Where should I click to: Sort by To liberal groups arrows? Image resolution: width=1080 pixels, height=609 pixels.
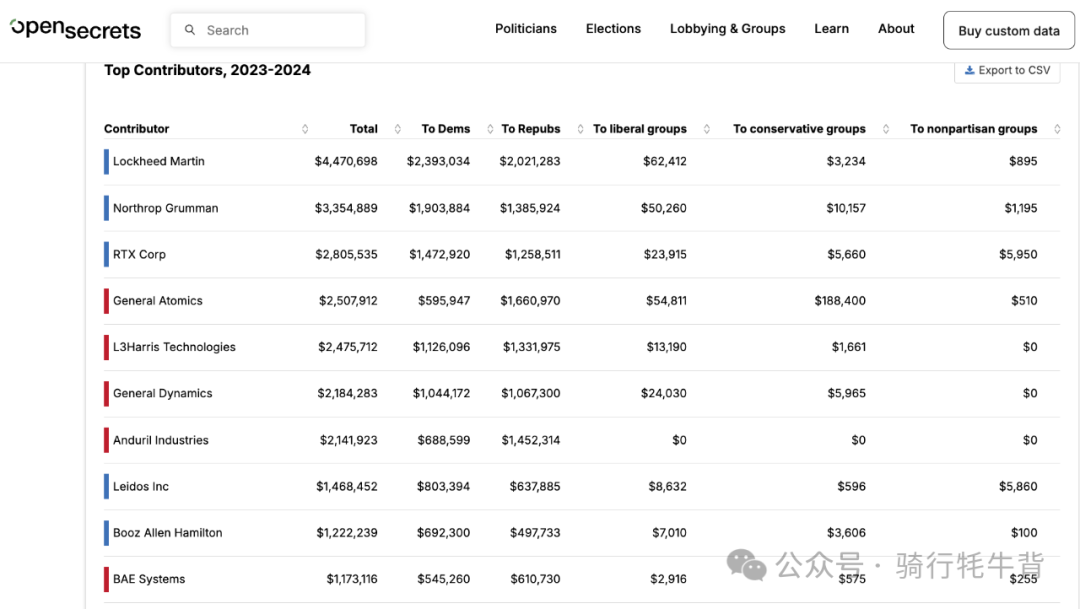(x=707, y=129)
